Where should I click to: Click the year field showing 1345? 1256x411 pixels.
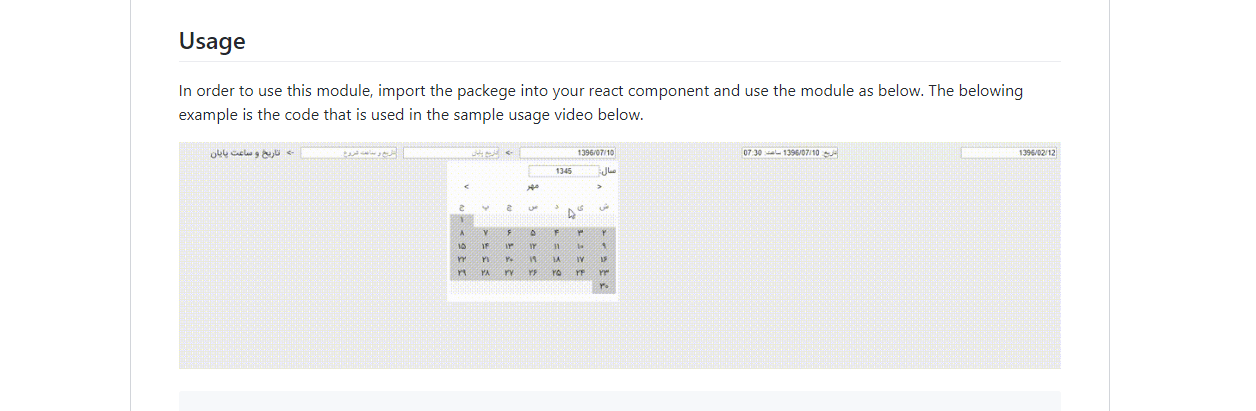[563, 171]
